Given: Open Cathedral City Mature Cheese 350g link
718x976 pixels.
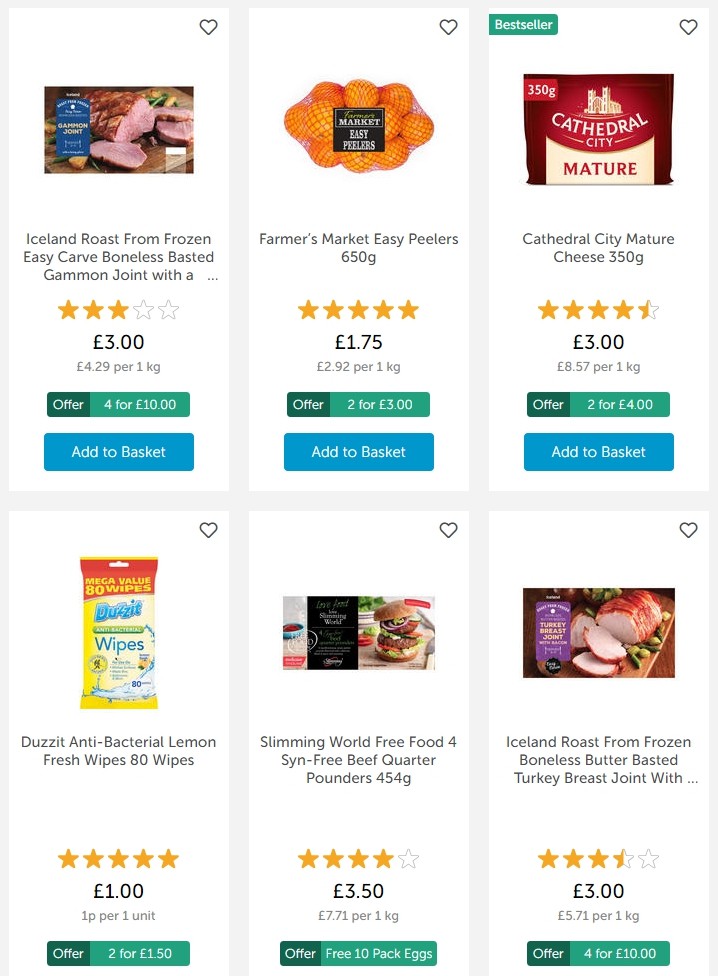Looking at the screenshot, I should point(599,248).
